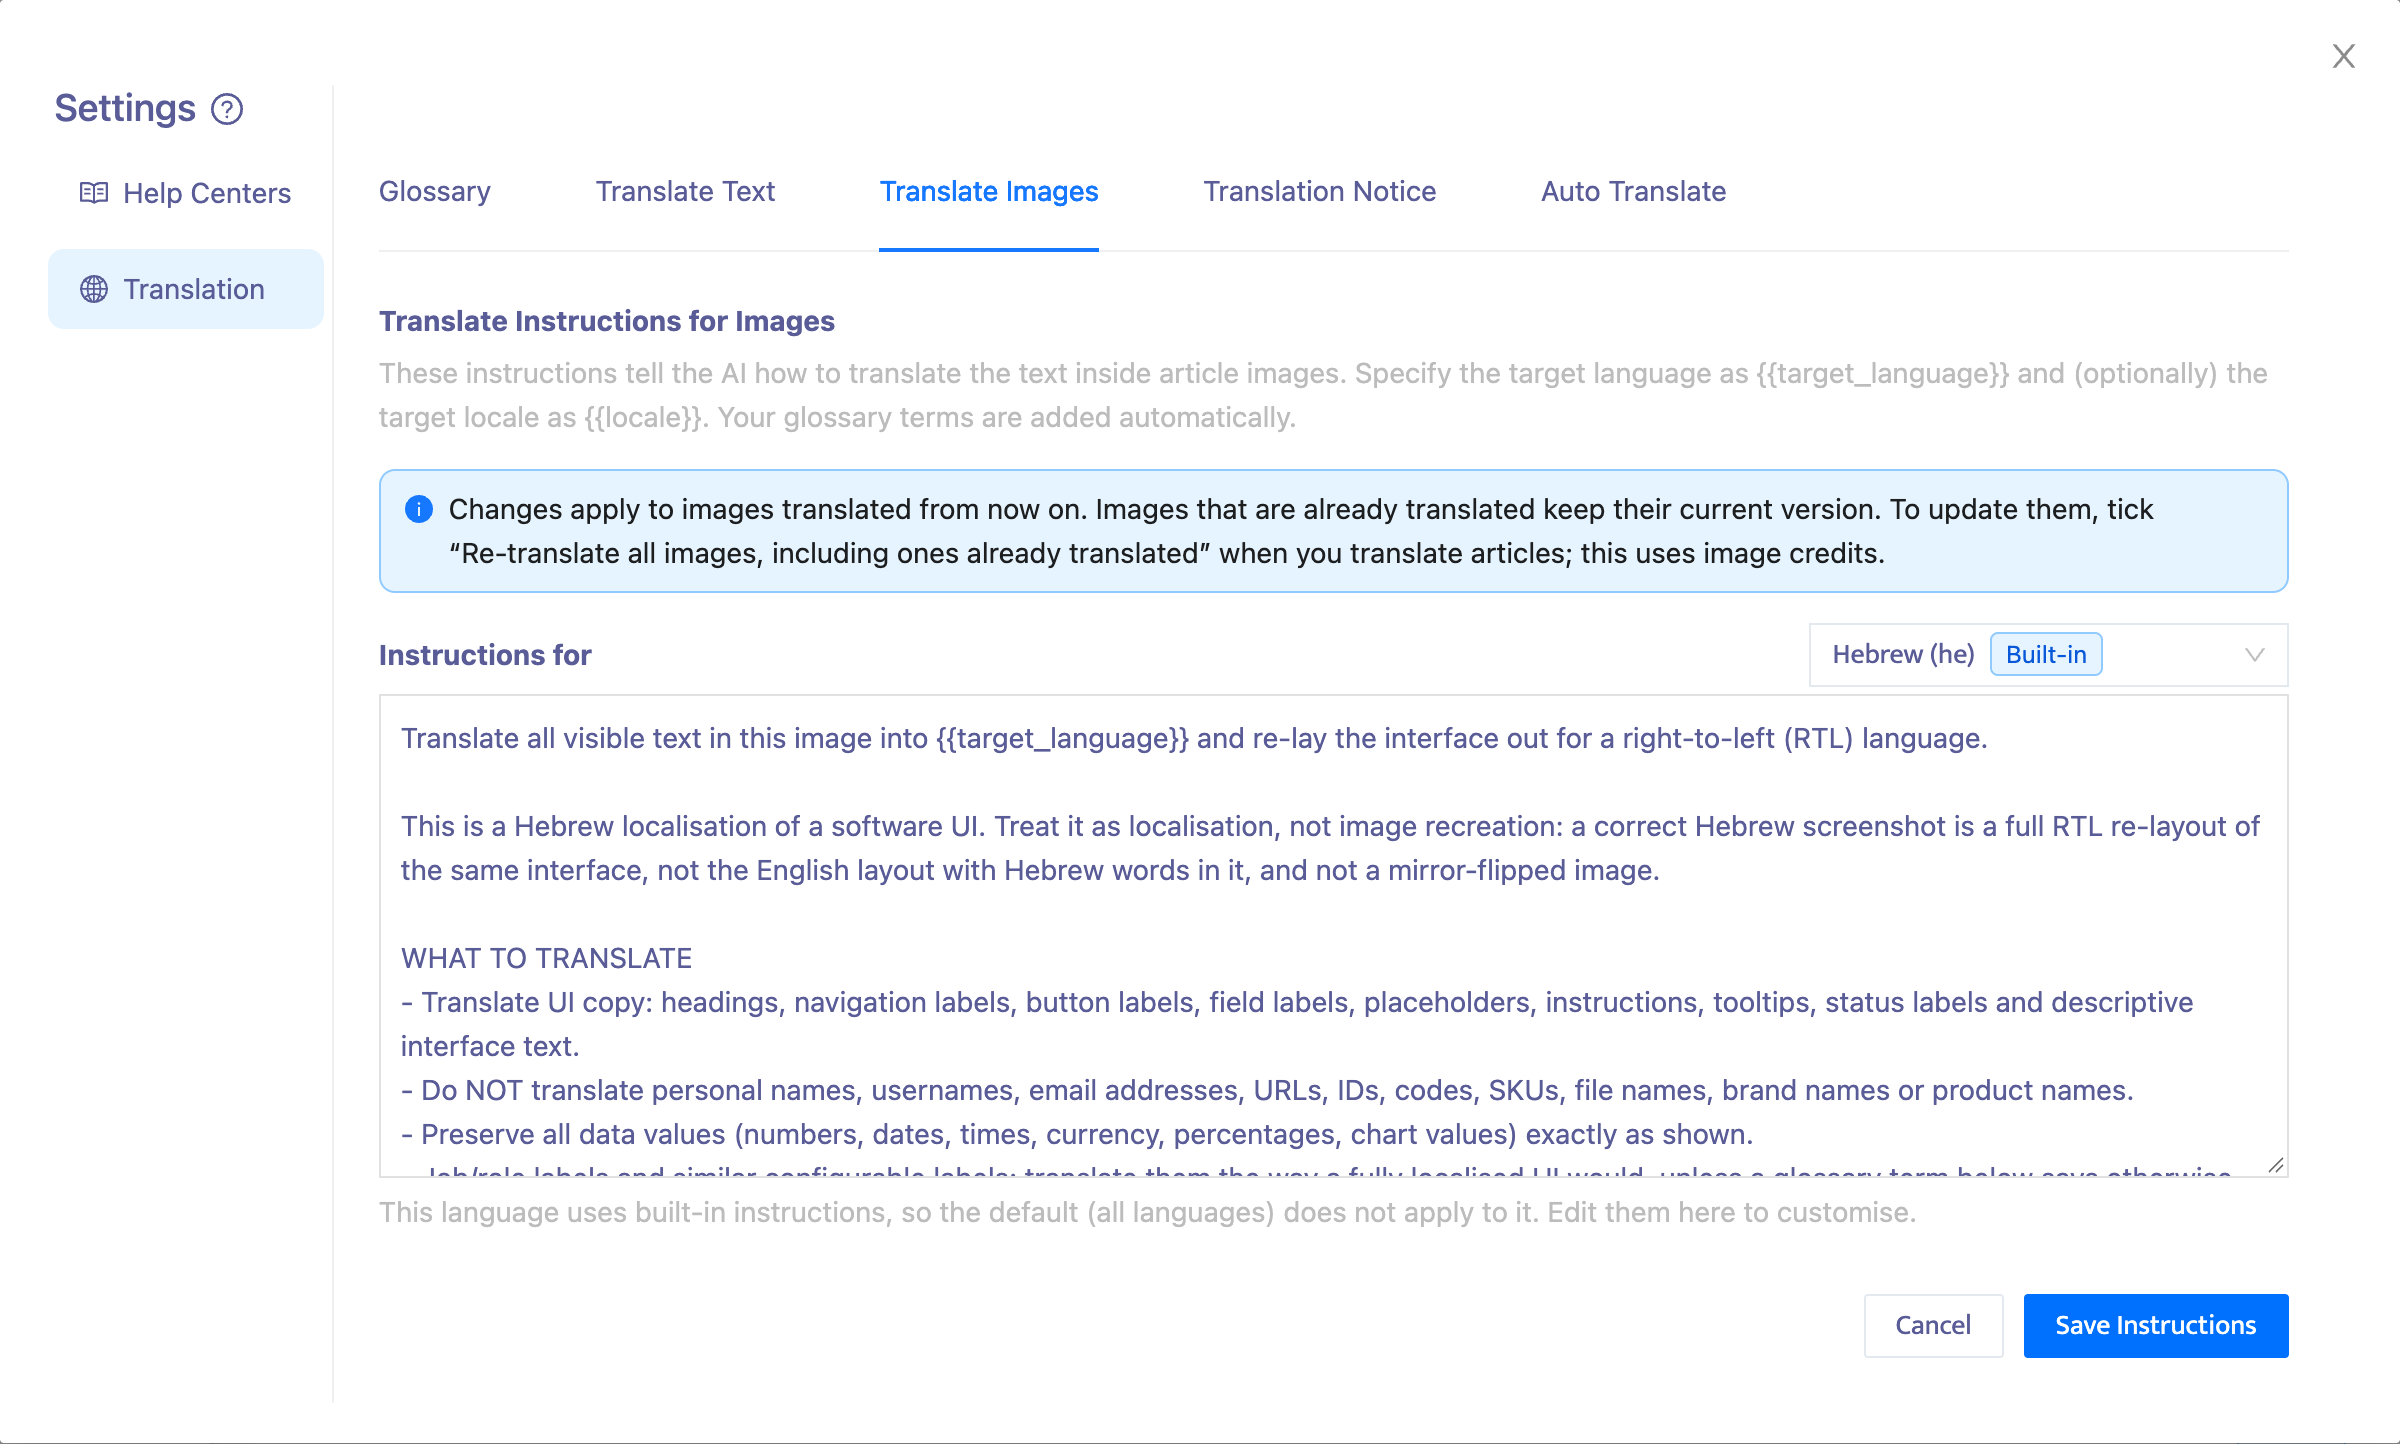Click the Cancel button
The image size is (2400, 1444).
click(x=1933, y=1325)
